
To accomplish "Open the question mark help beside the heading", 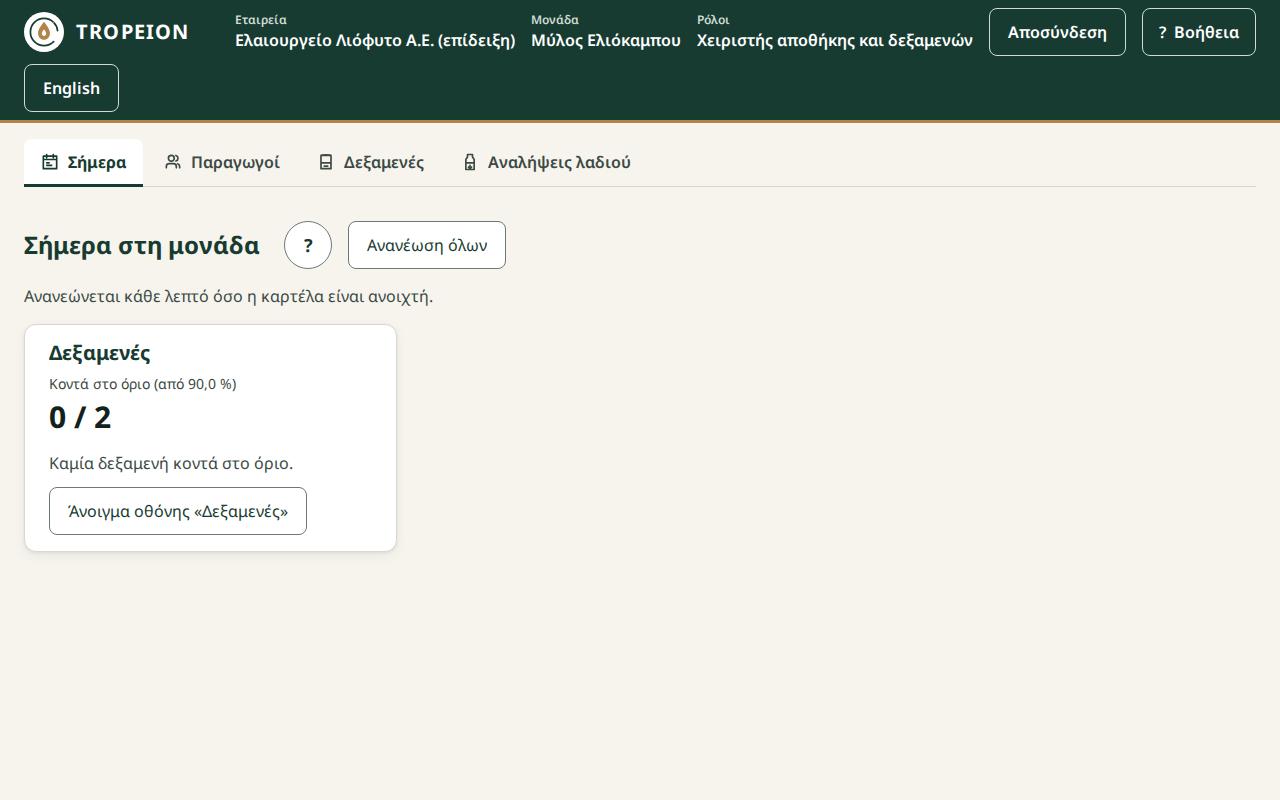I will pos(308,245).
